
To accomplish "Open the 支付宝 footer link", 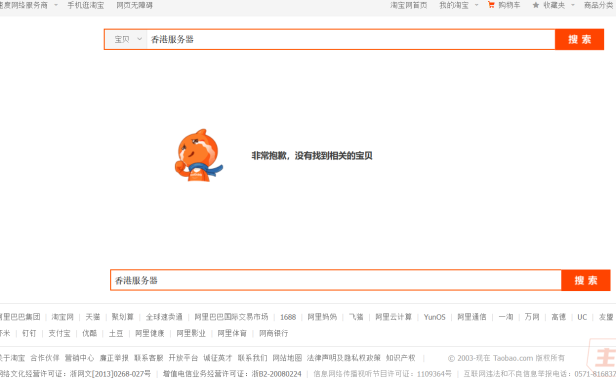I will coord(59,333).
